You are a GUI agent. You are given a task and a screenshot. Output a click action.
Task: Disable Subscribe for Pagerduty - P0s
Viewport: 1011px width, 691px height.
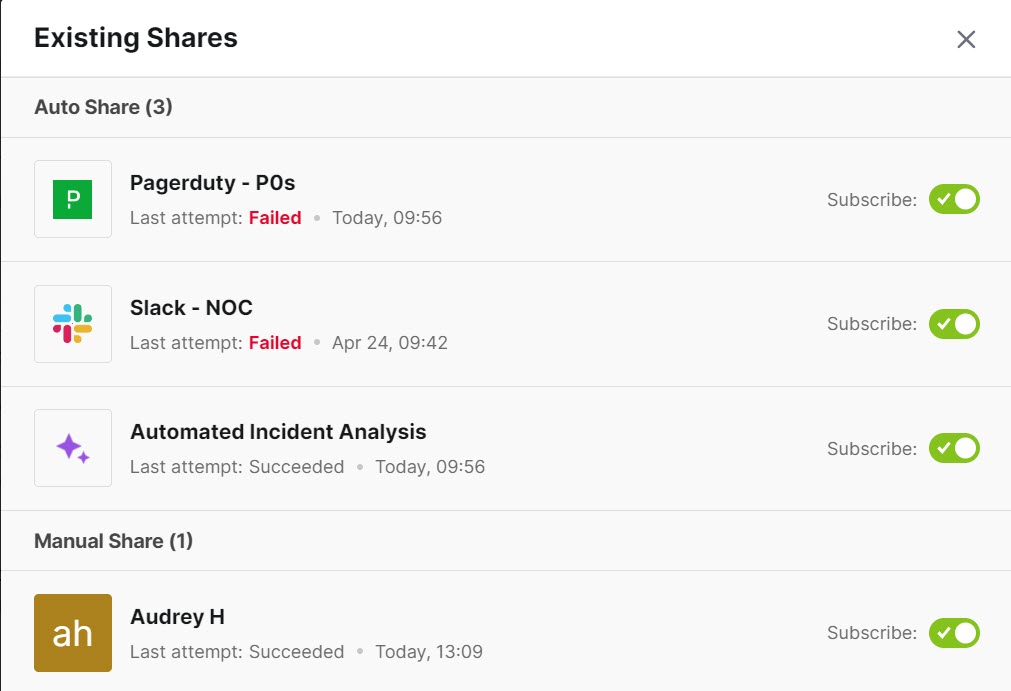(954, 199)
